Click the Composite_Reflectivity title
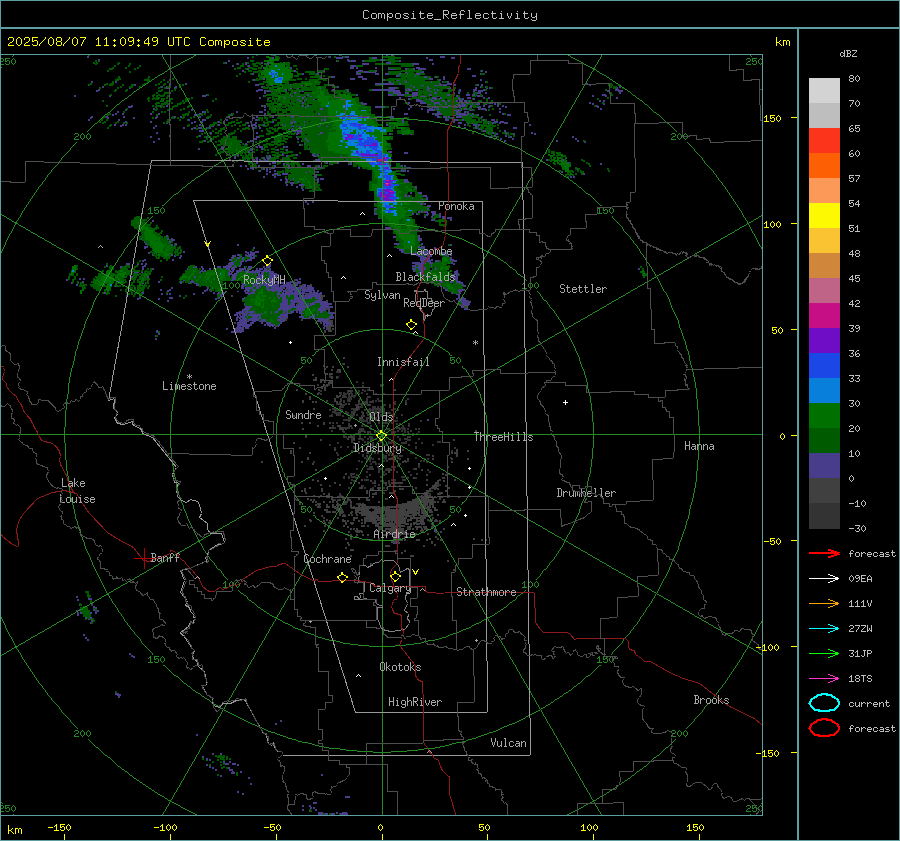900x841 pixels. point(450,15)
